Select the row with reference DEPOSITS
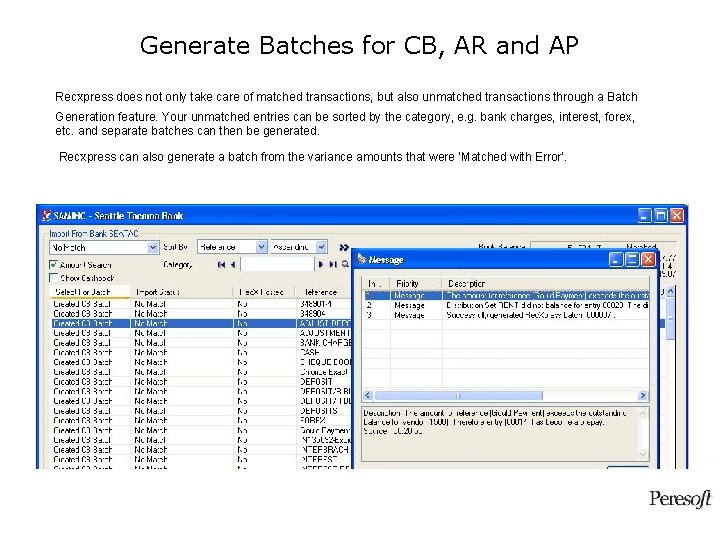 200,411
